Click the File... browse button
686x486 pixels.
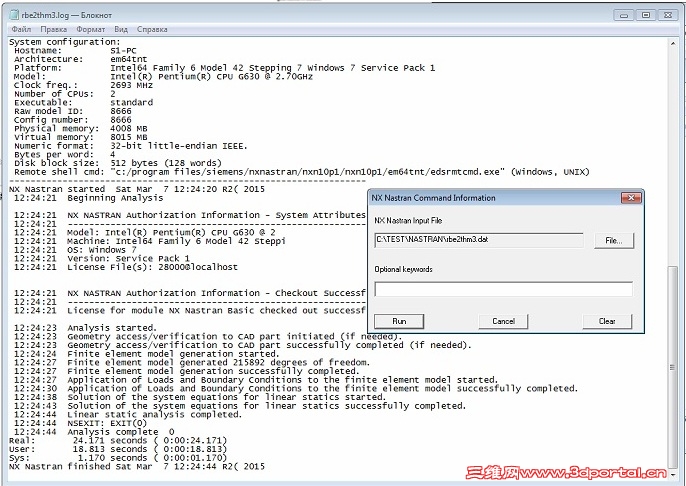614,241
